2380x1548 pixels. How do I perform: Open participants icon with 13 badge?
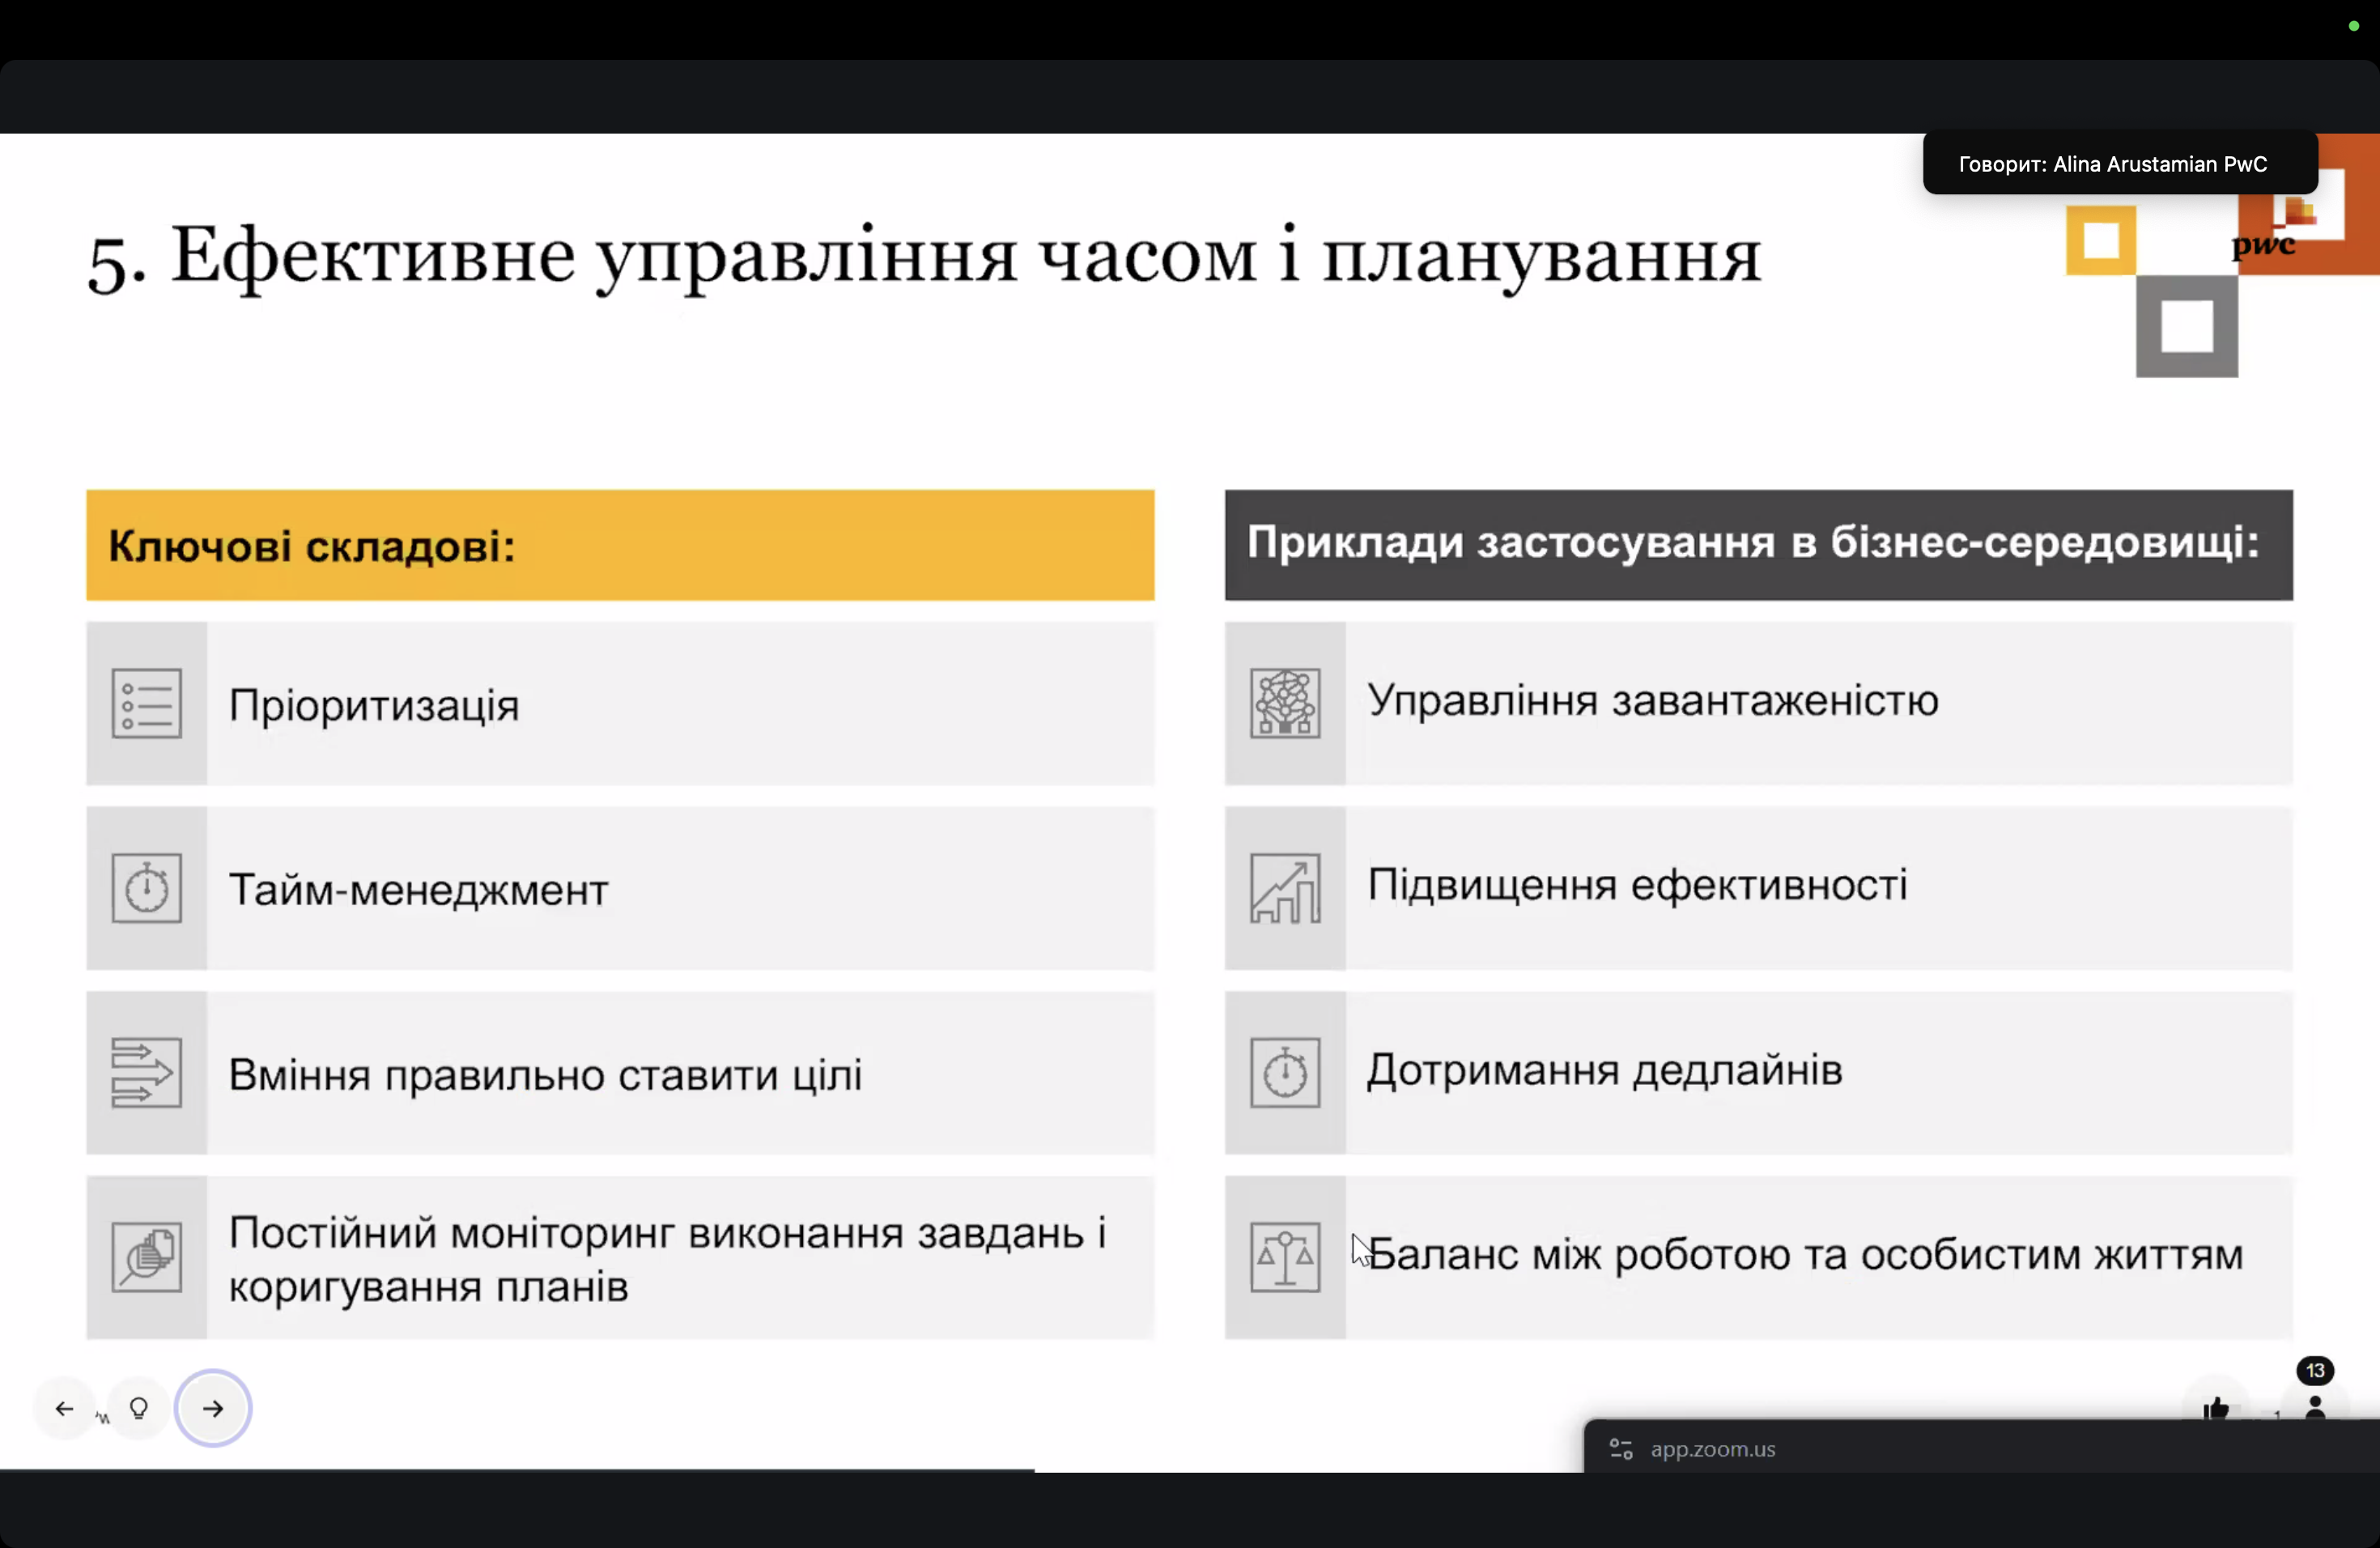(x=2314, y=1405)
